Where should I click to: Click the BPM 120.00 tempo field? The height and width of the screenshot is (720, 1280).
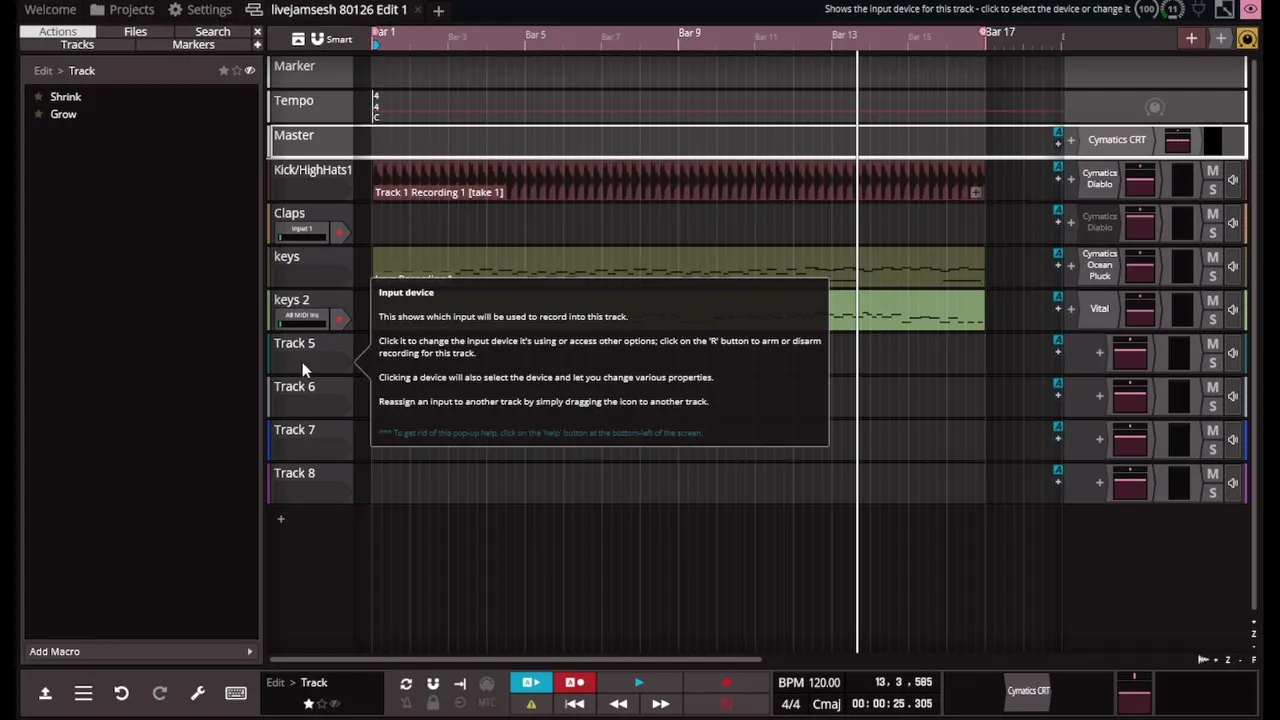click(809, 682)
